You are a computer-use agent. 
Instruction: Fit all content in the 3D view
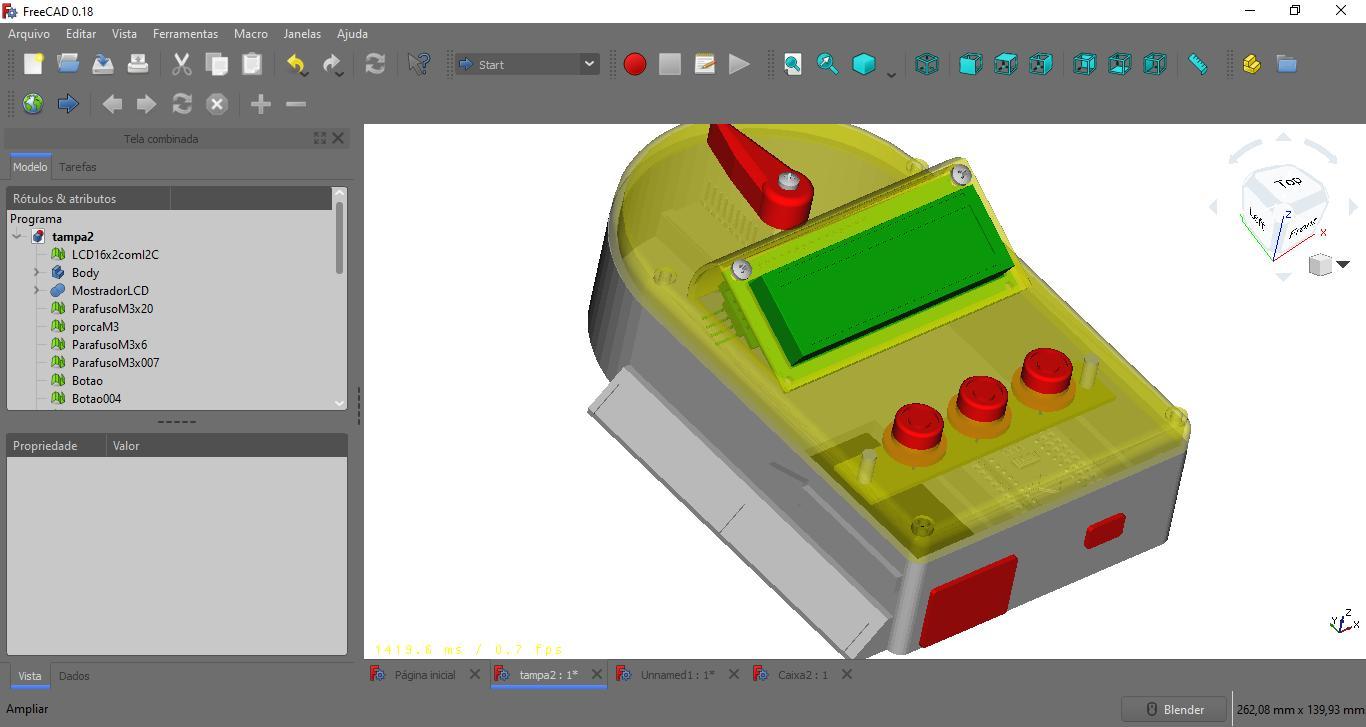(x=793, y=64)
